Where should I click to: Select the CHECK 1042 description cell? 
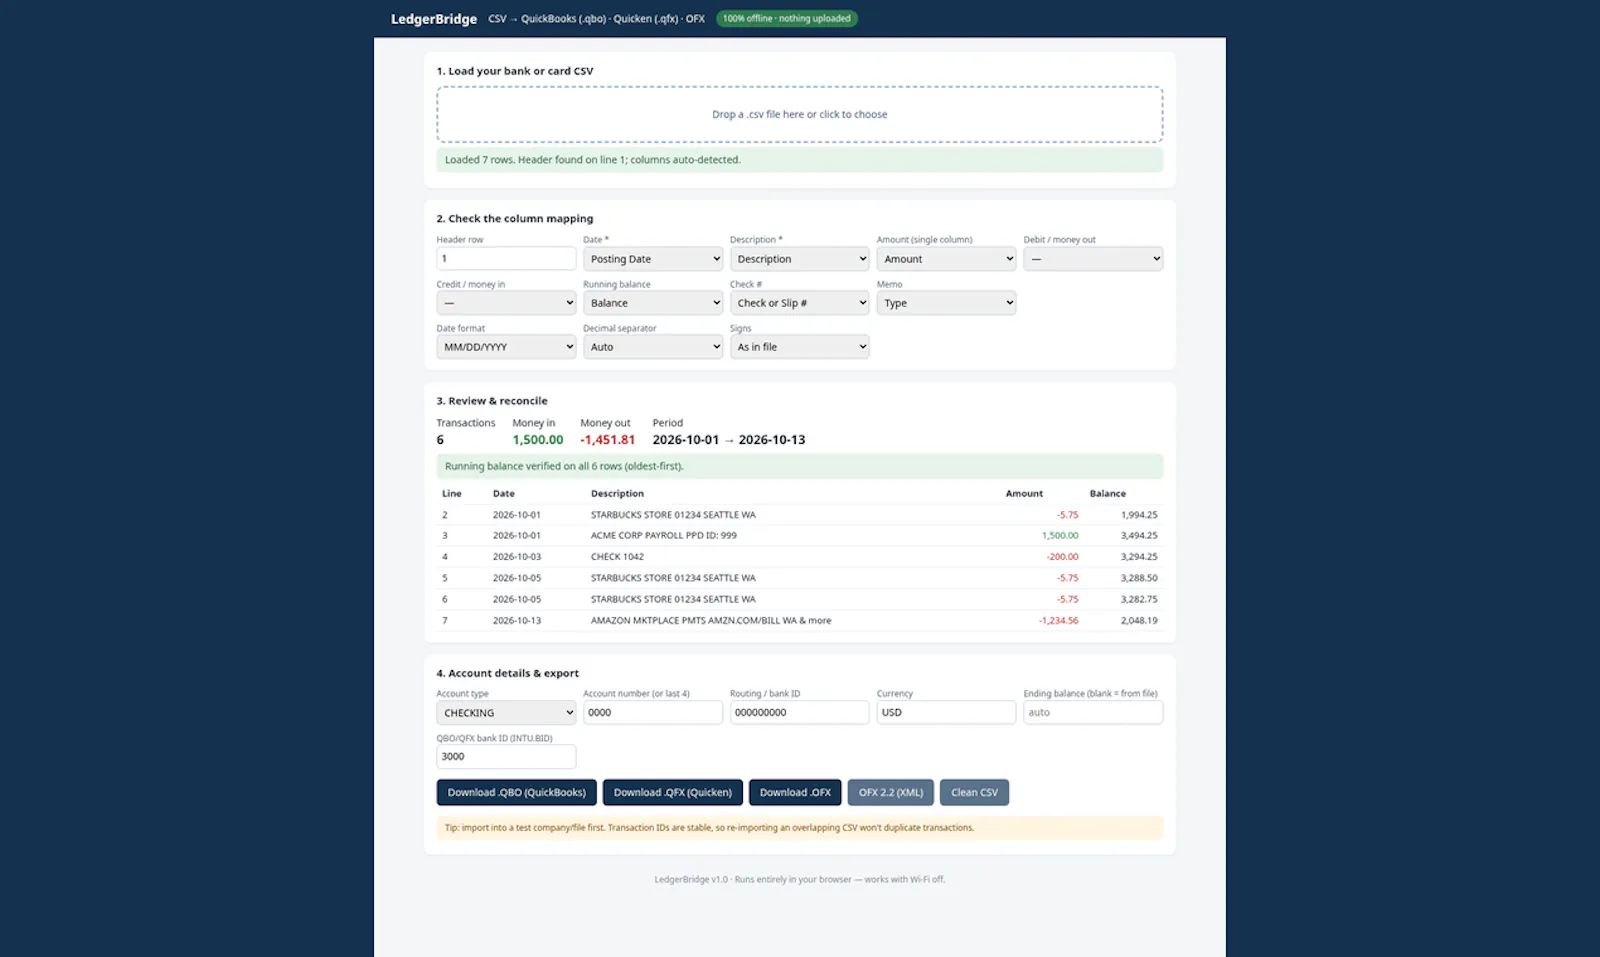[617, 557]
